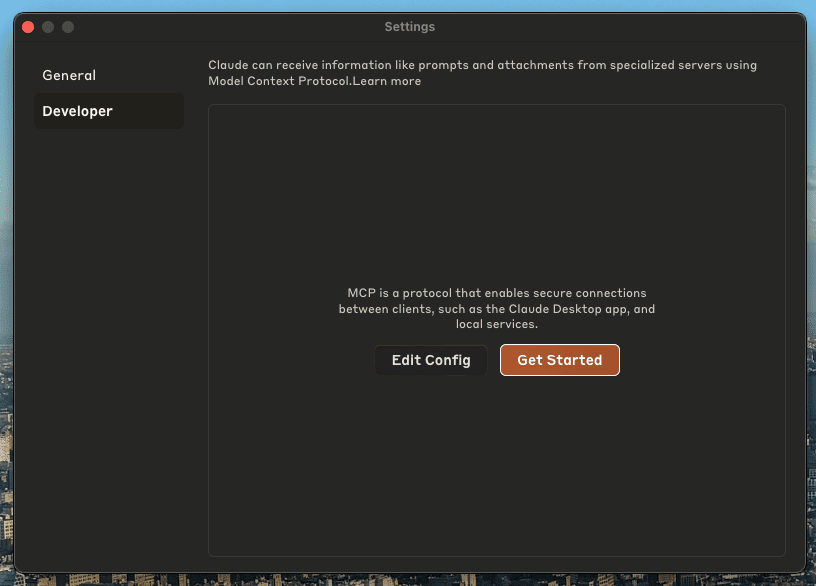The image size is (816, 586).
Task: View Model Context Protocol documentation via Learn more
Action: (x=387, y=81)
